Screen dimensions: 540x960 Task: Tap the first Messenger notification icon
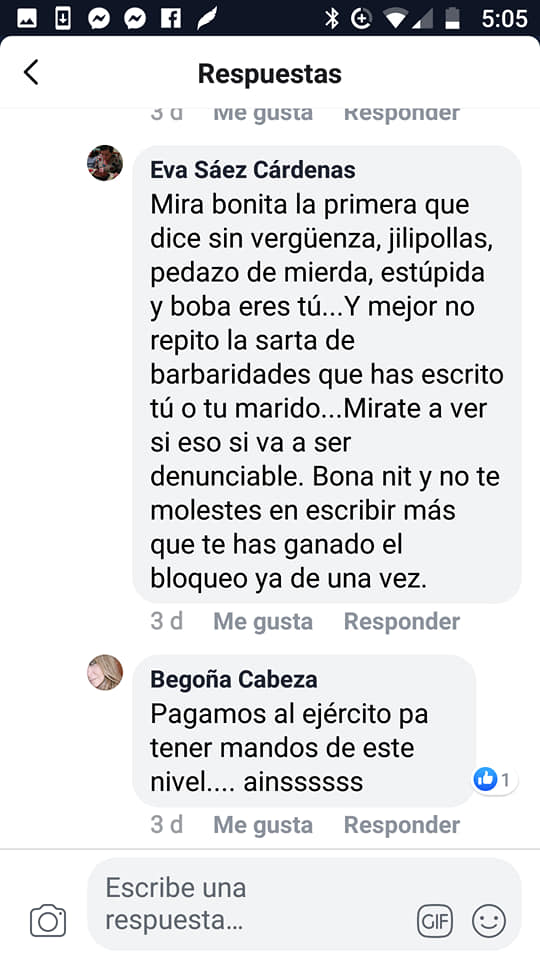tap(99, 19)
